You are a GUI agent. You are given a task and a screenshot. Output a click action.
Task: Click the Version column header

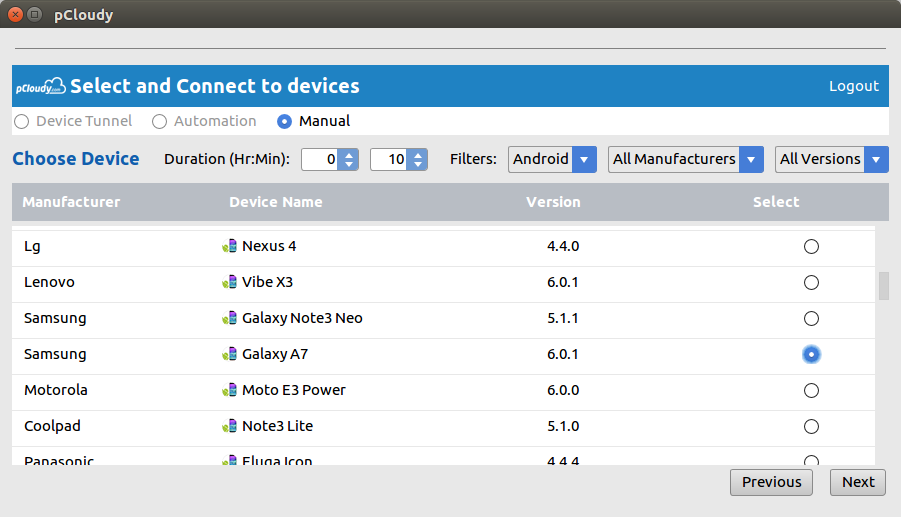553,202
